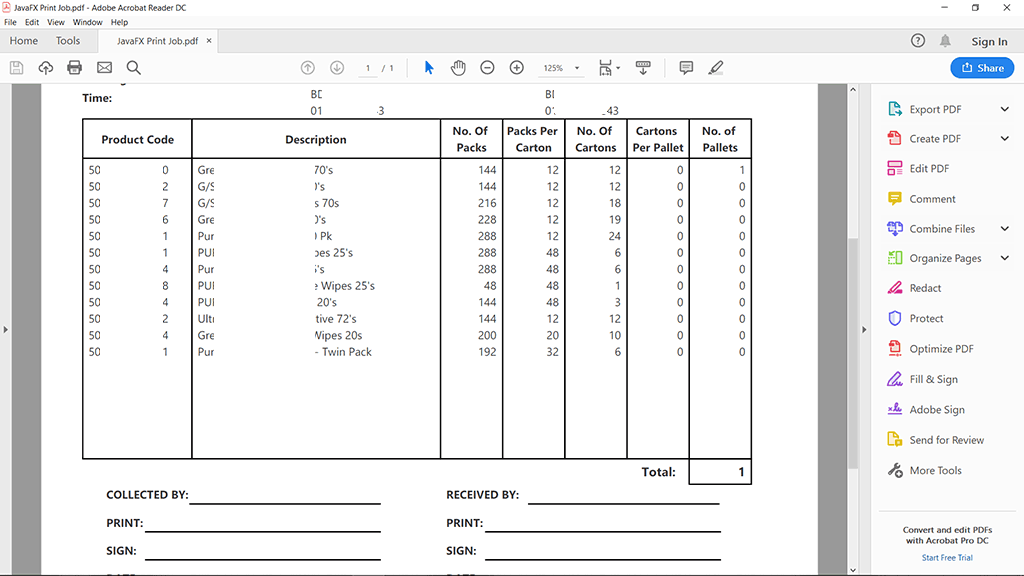1024x576 pixels.
Task: Open Send for Review tool
Action: tap(946, 440)
